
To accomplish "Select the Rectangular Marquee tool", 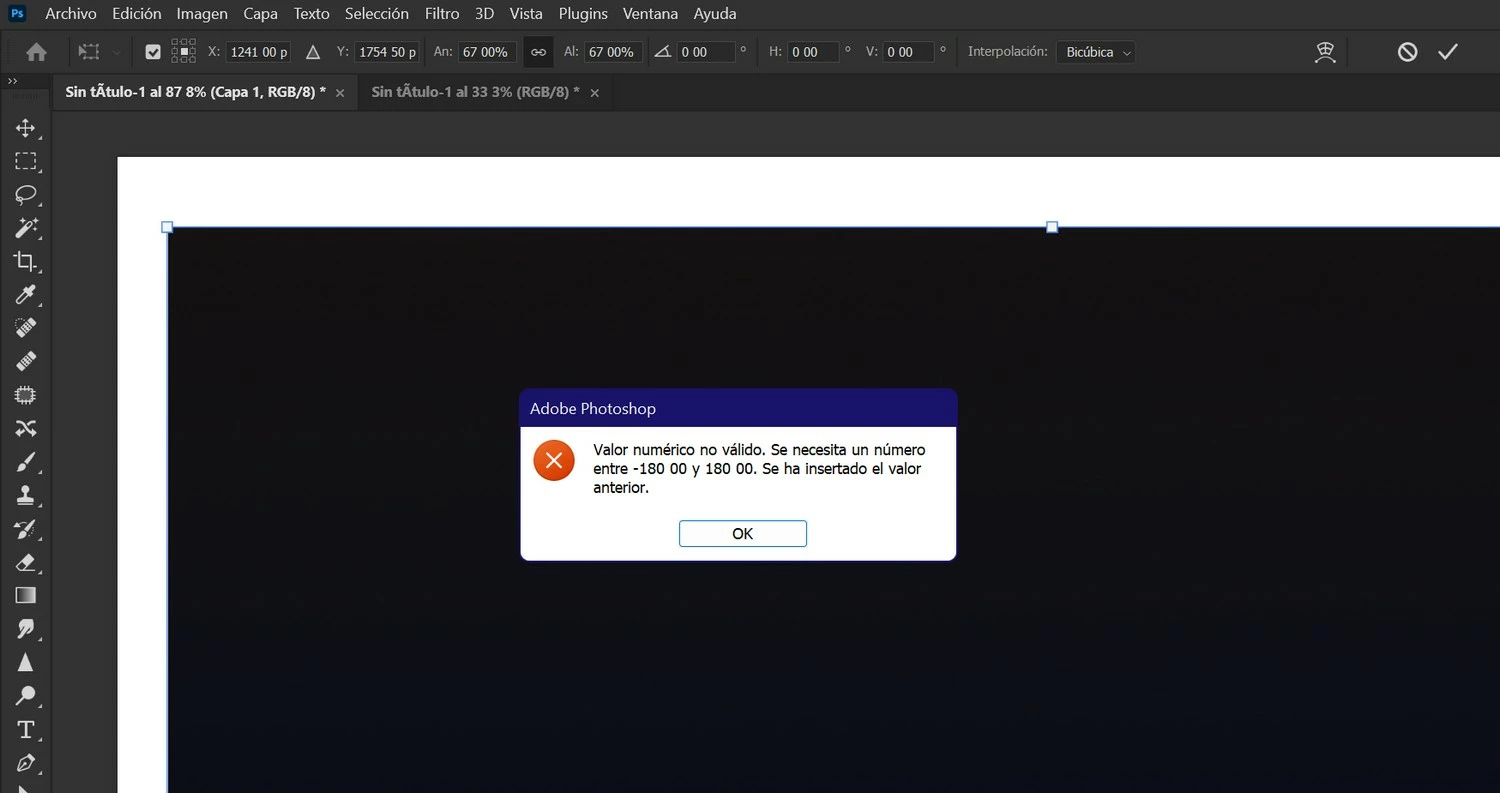I will point(26,161).
